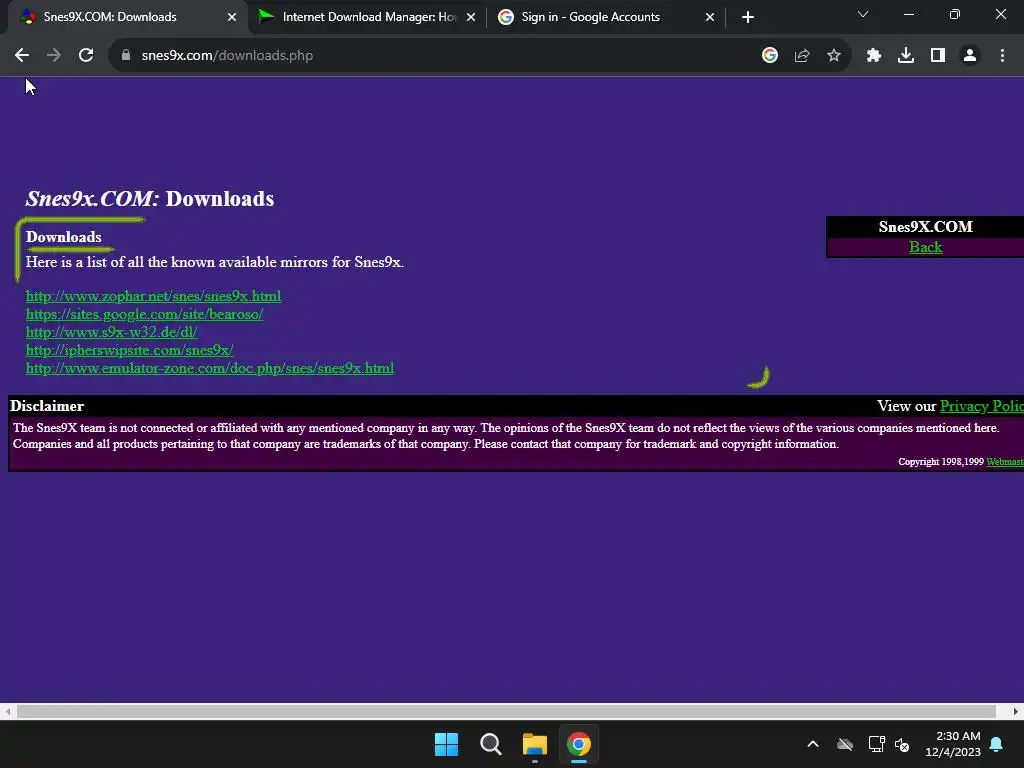Open the Privacy Policy link
1024x768 pixels.
point(982,406)
